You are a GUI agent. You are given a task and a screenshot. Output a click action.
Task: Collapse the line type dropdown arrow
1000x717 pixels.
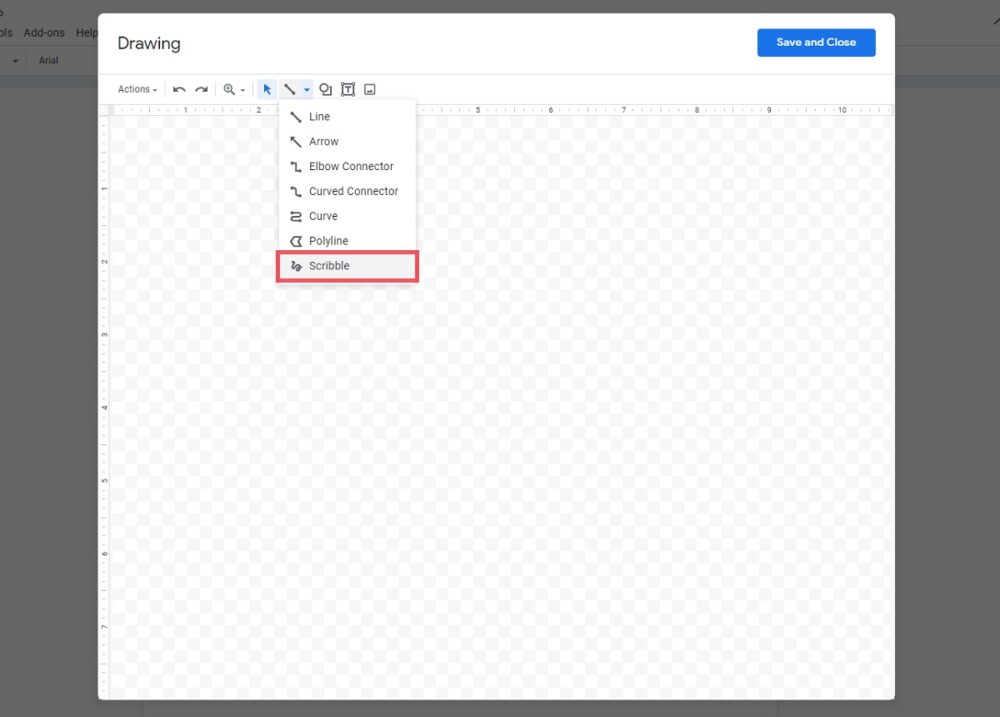point(307,90)
